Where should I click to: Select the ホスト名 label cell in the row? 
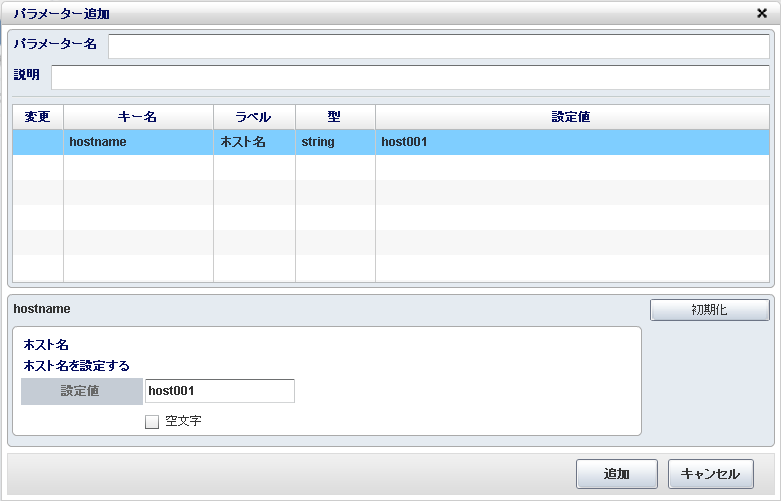(x=254, y=142)
